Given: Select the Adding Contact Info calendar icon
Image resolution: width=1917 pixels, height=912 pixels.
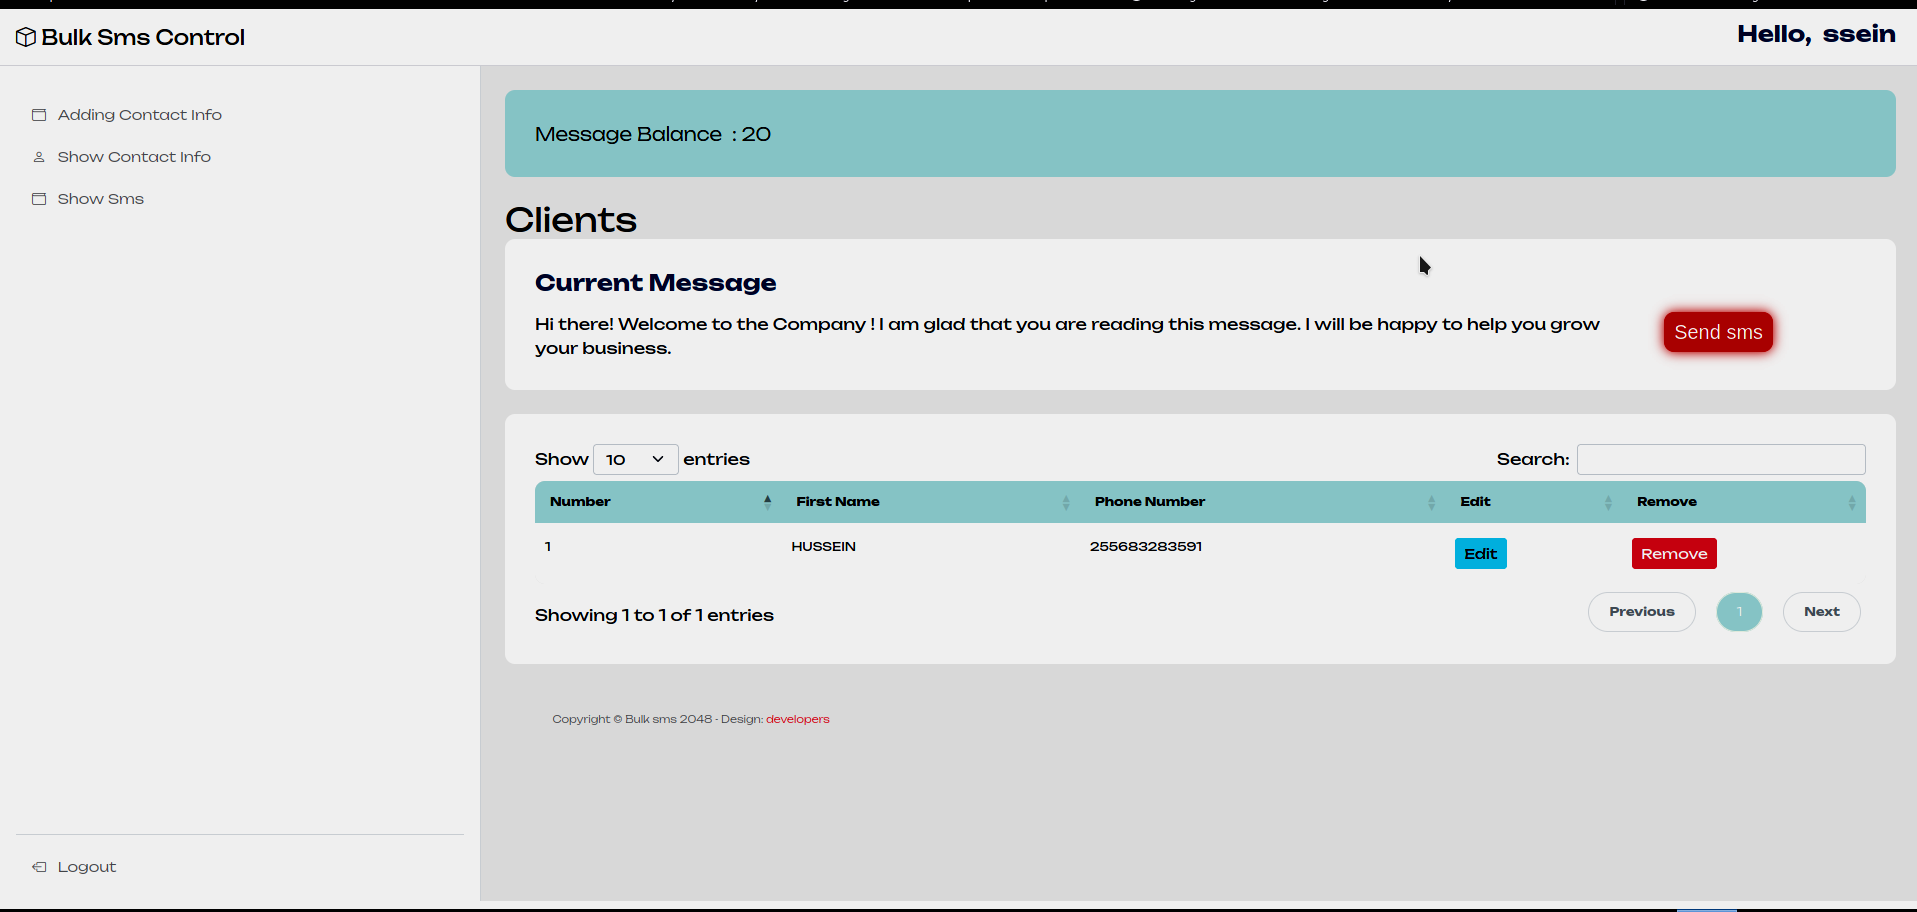Looking at the screenshot, I should coord(38,114).
